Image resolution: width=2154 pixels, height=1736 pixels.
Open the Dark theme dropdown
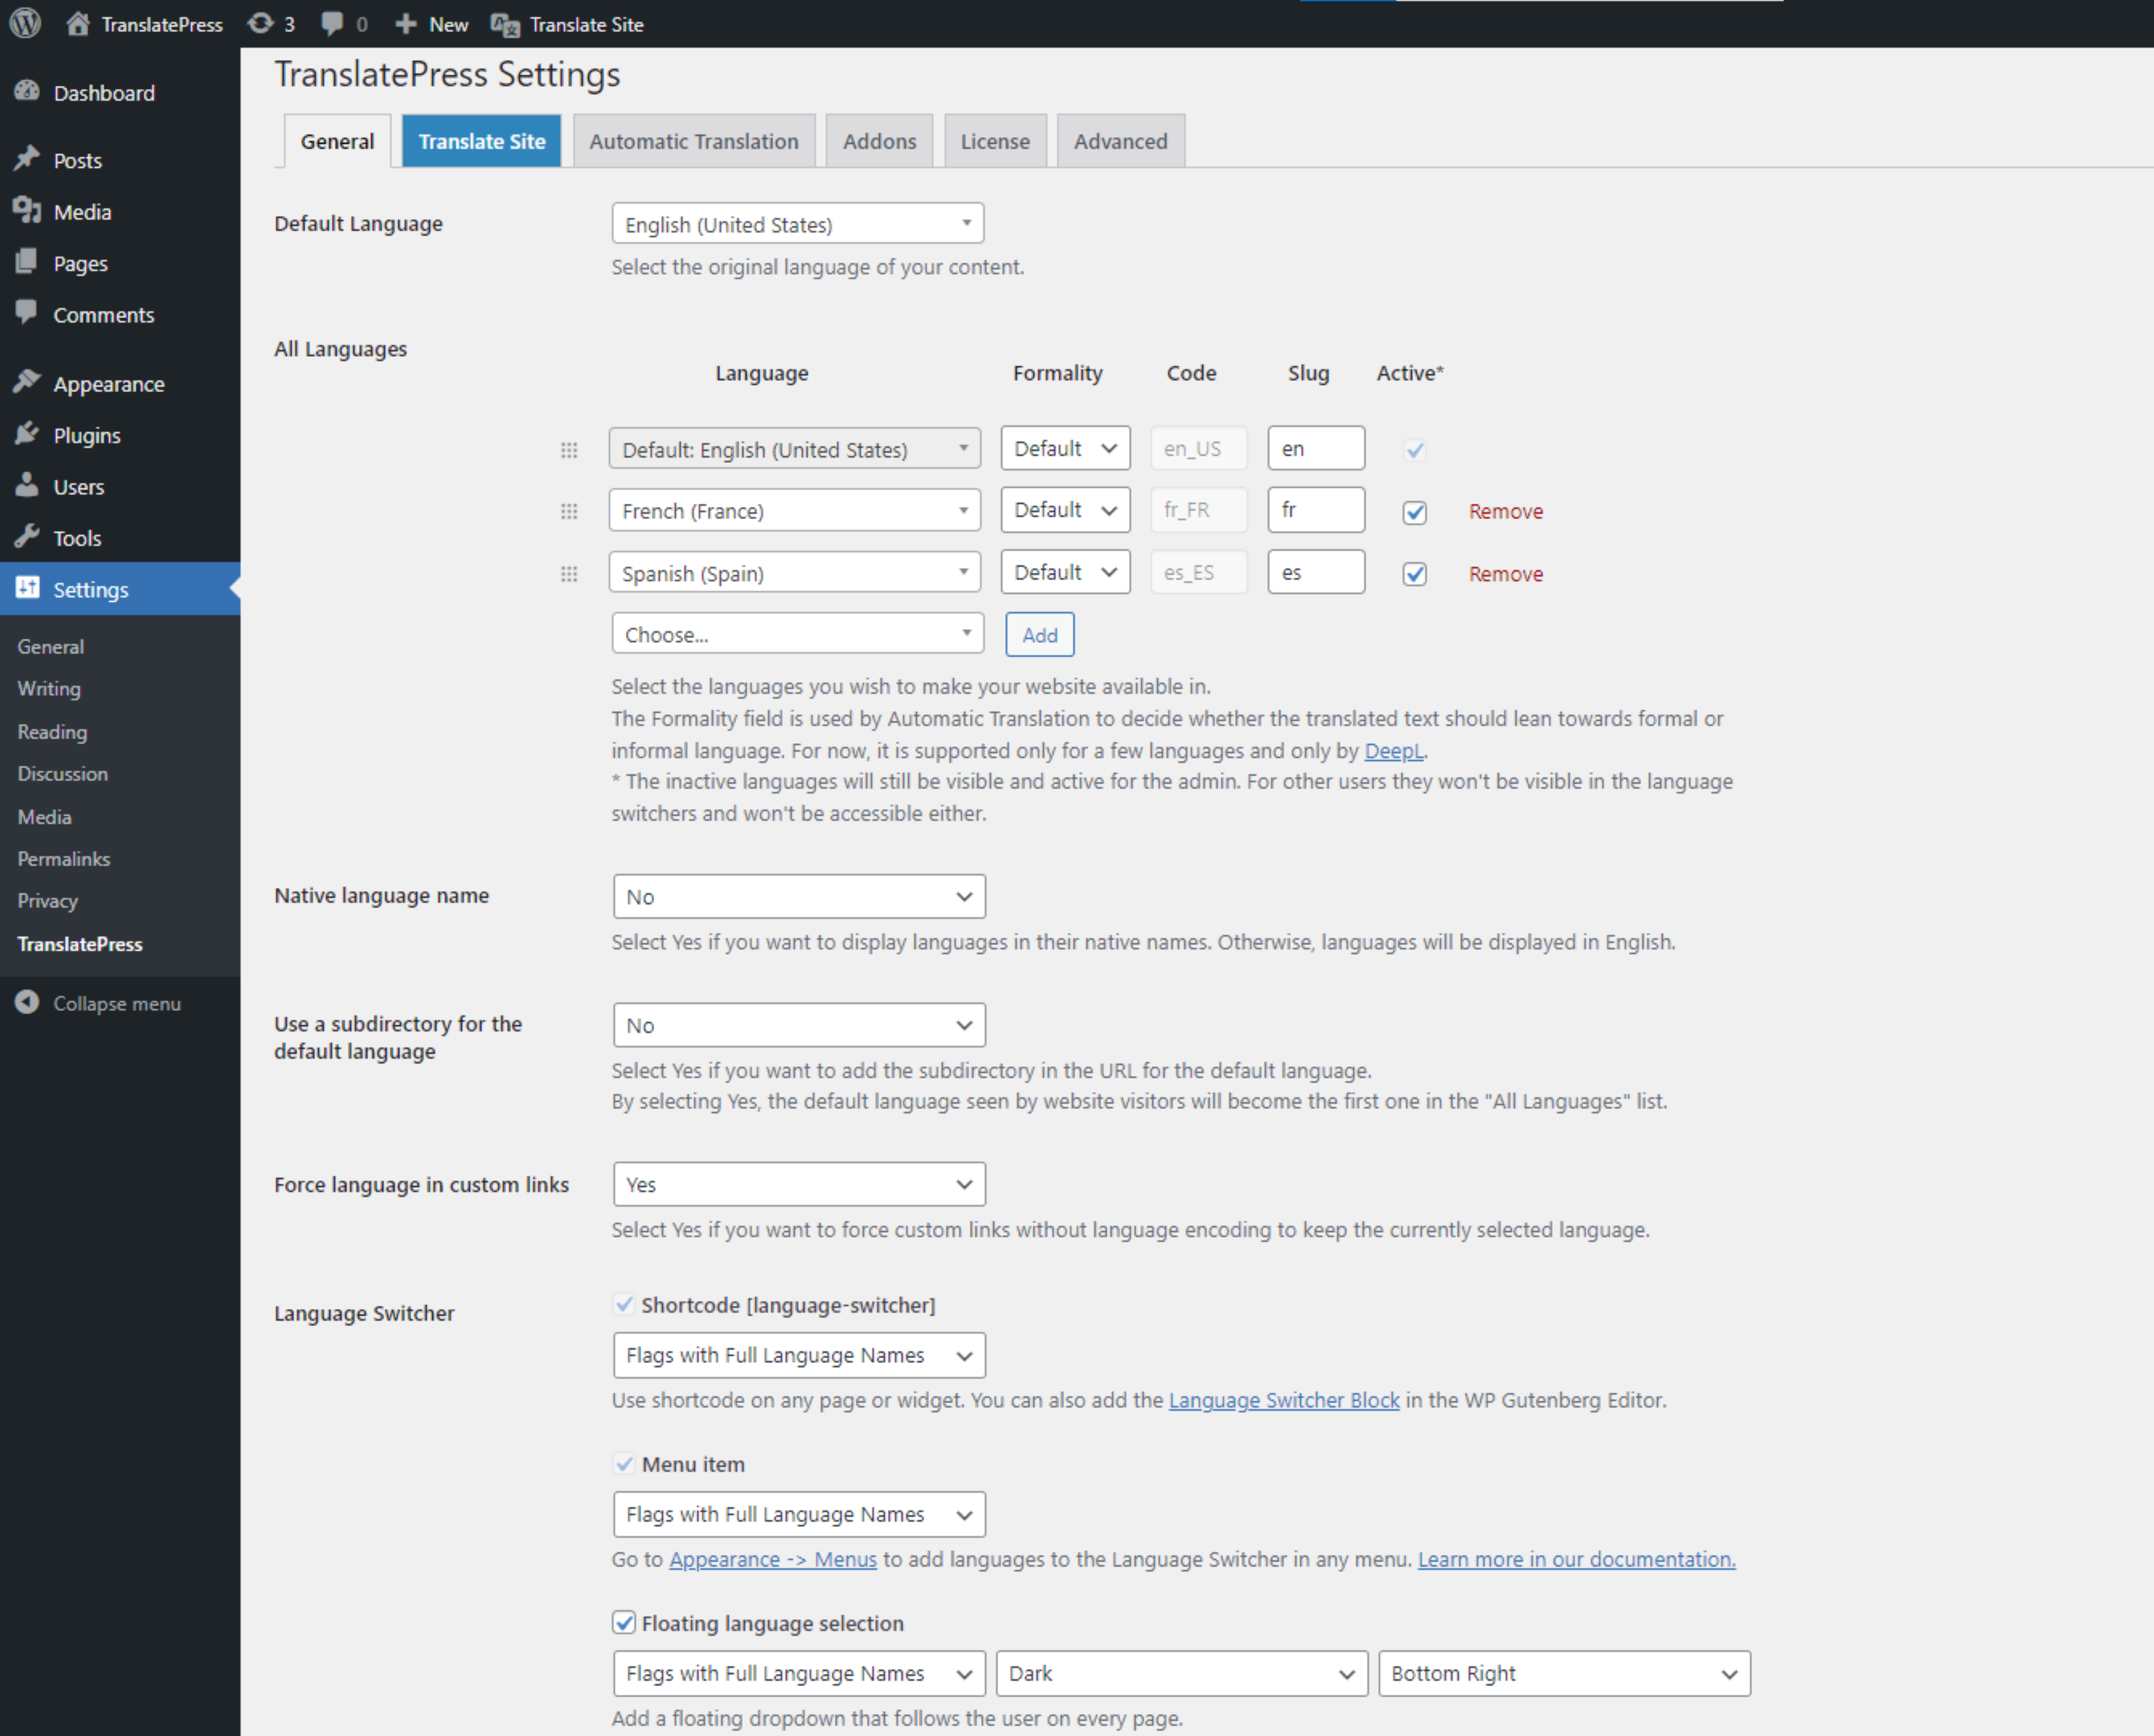point(1181,1673)
